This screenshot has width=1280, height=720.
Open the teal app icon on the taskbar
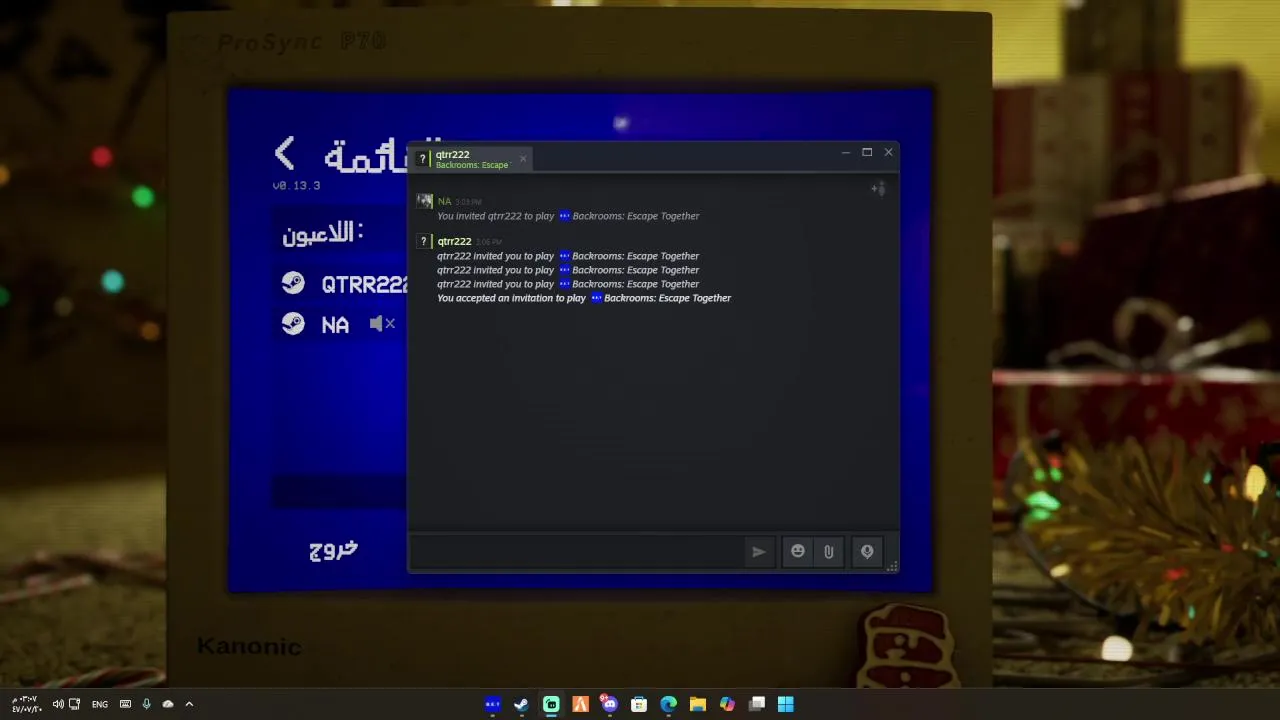click(x=551, y=704)
